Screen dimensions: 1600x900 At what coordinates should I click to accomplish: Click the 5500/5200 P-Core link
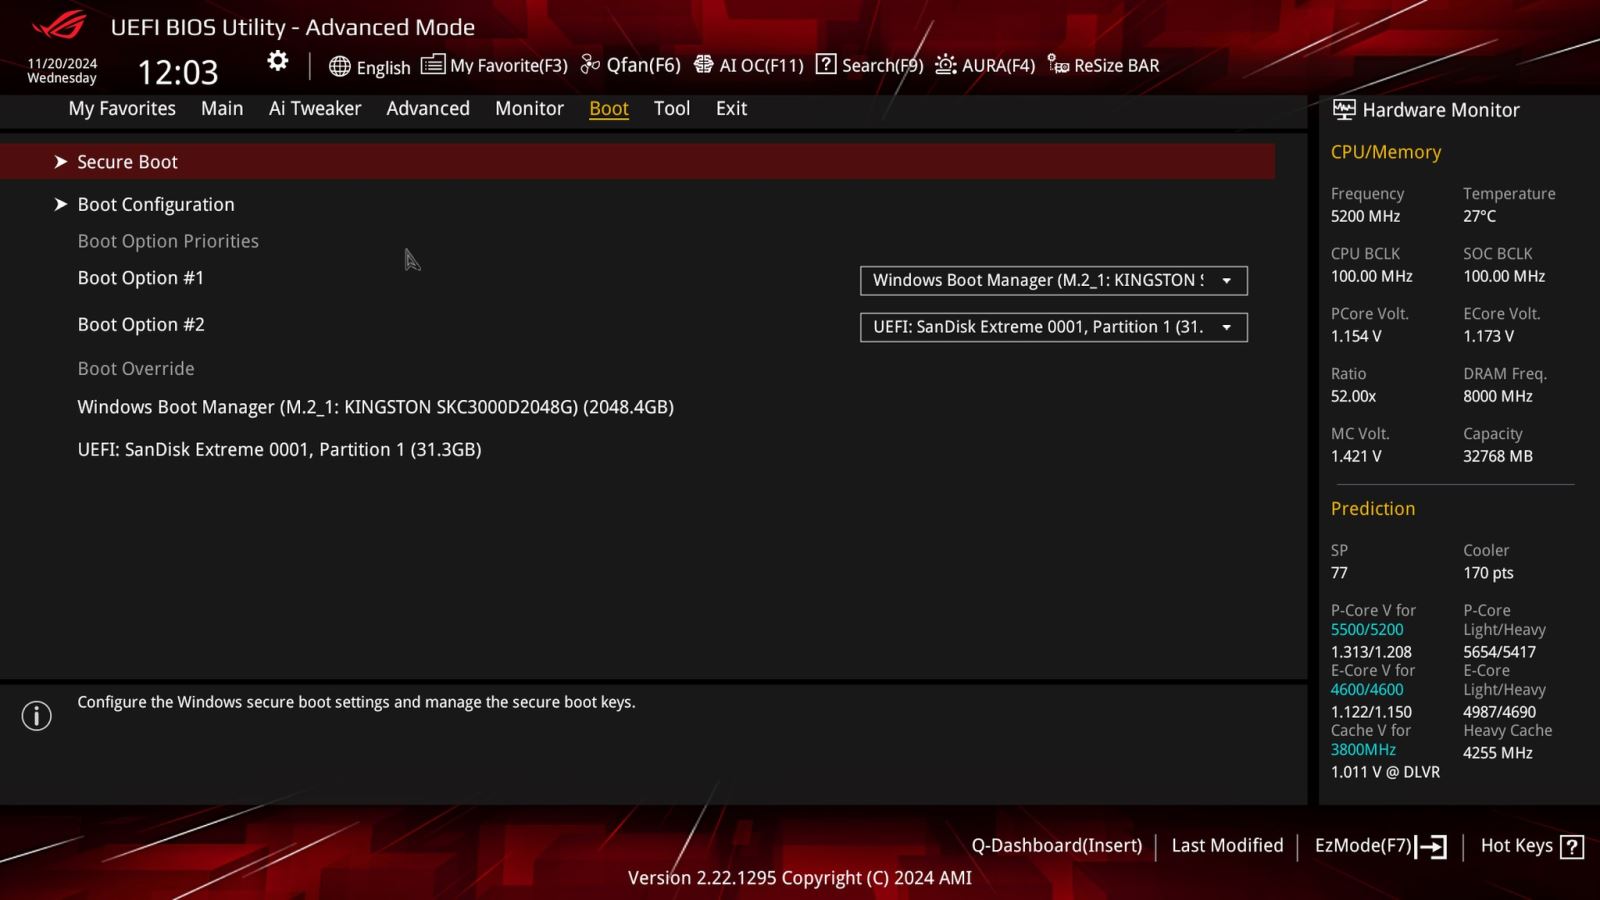click(1367, 629)
